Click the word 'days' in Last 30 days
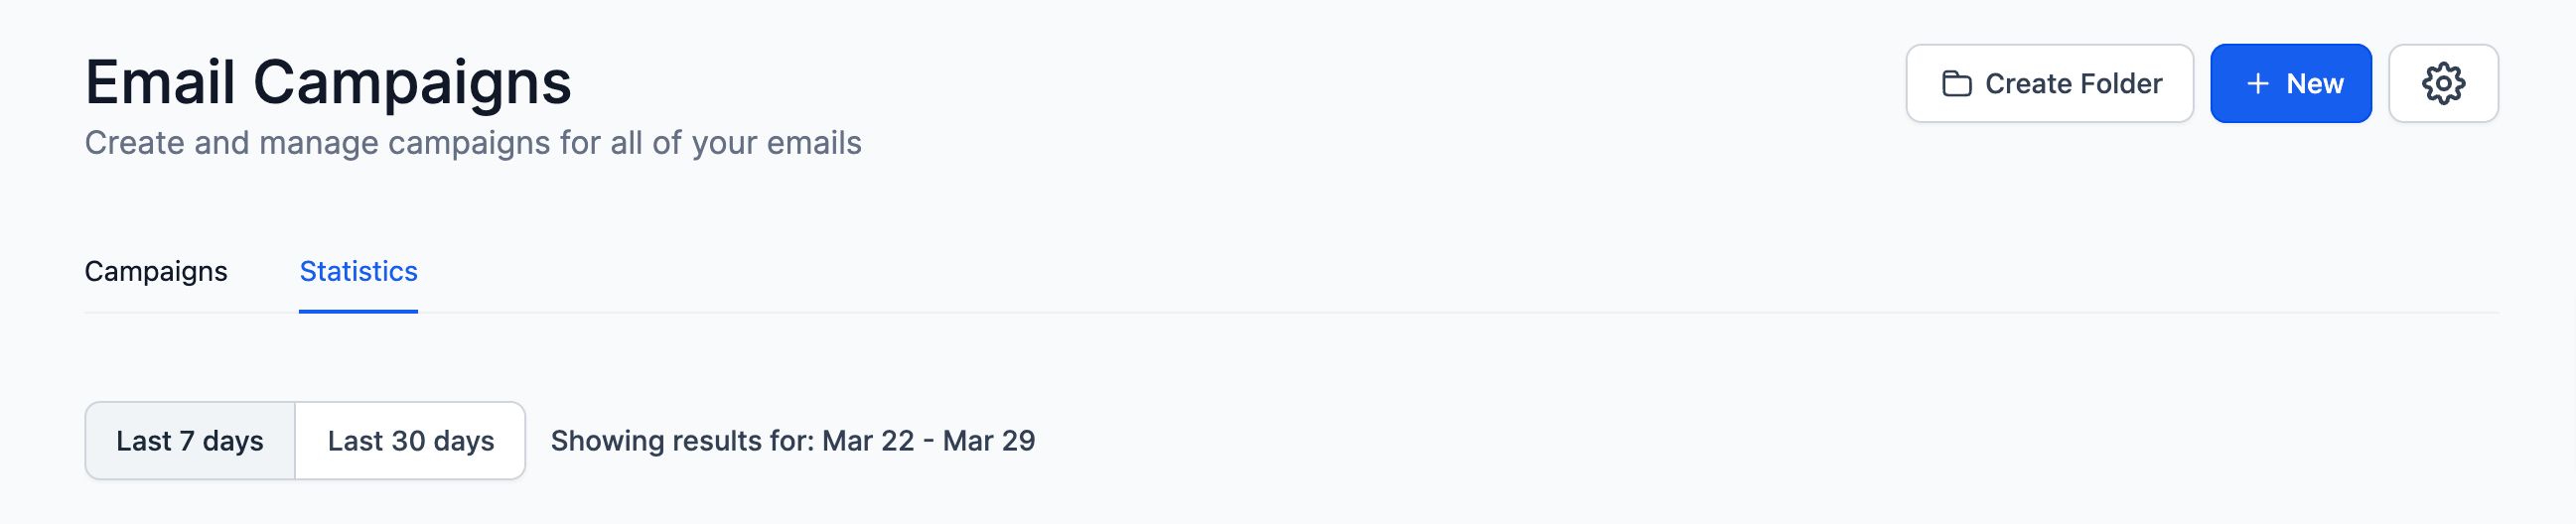This screenshot has width=2576, height=524. [x=464, y=441]
